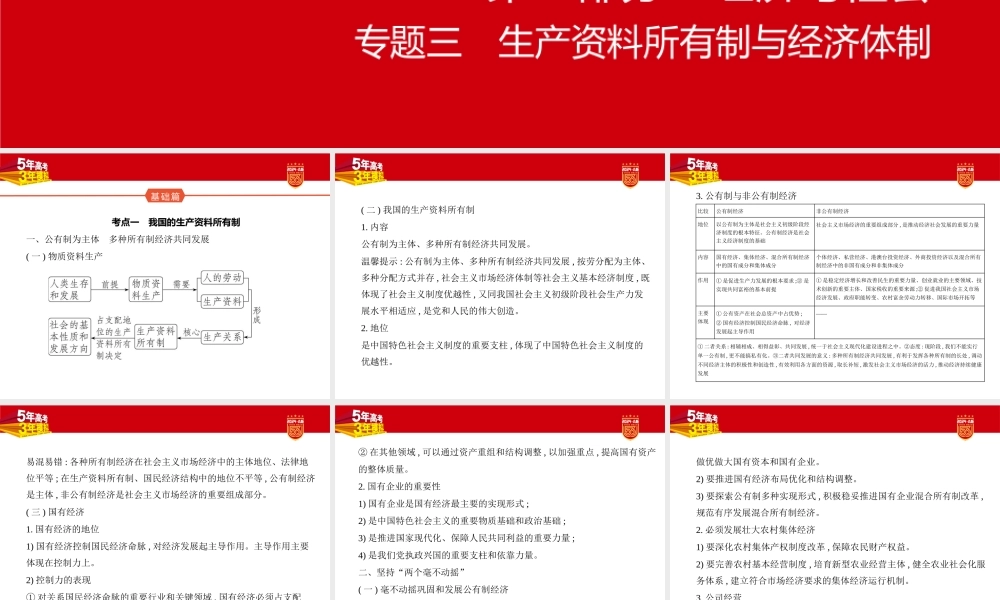Select the 基础篇 section label
1000x600 pixels.
(x=164, y=196)
